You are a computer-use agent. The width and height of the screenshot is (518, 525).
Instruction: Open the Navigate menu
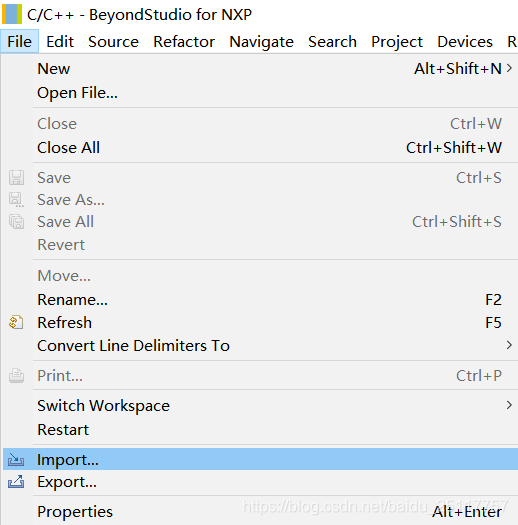coord(261,42)
